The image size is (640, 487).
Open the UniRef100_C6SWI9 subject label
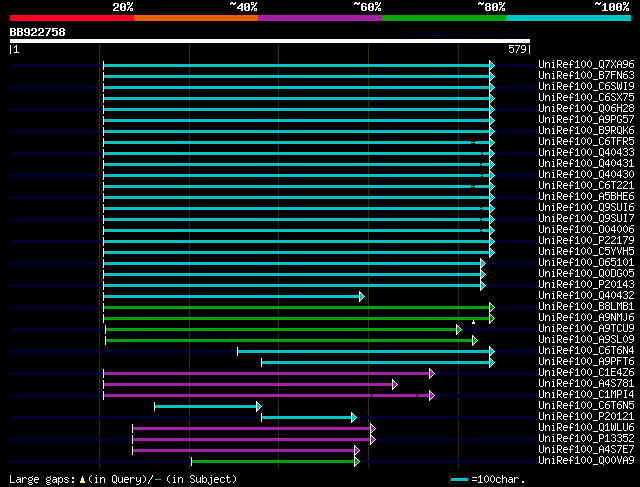(587, 86)
